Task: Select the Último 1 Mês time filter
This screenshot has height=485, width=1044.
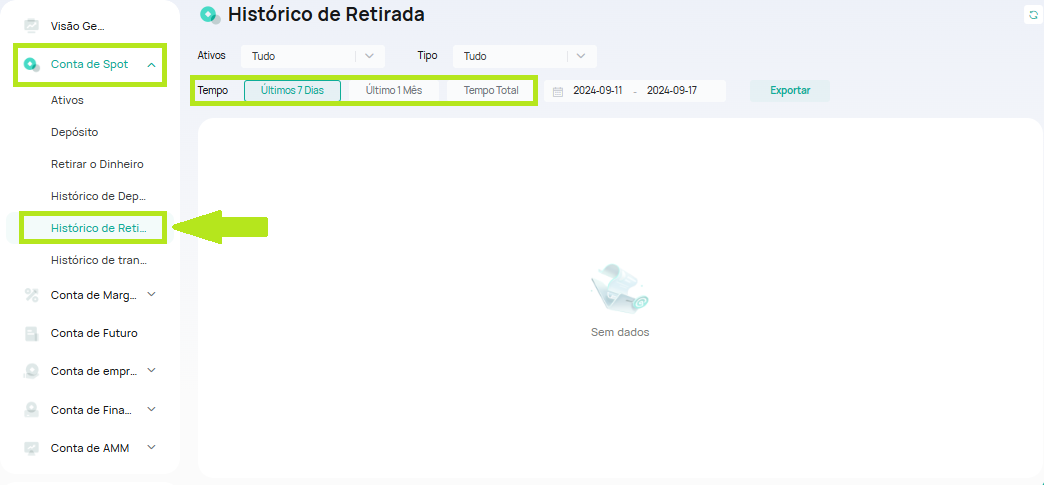Action: click(x=393, y=91)
